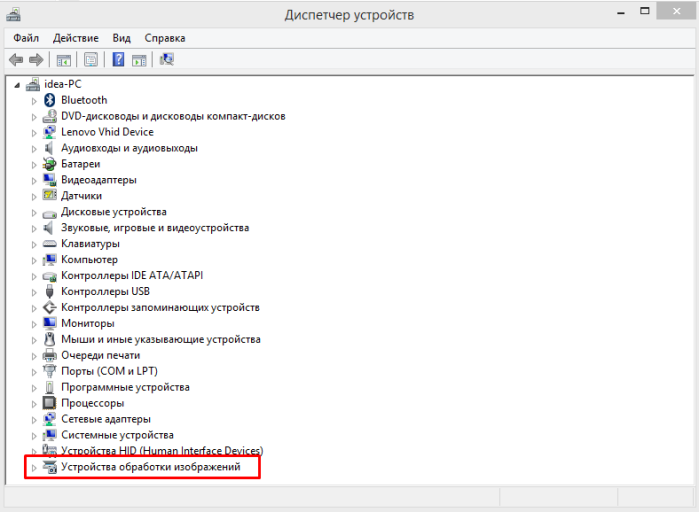The width and height of the screenshot is (699, 512).
Task: Select the DVD drives category icon
Action: (49, 116)
